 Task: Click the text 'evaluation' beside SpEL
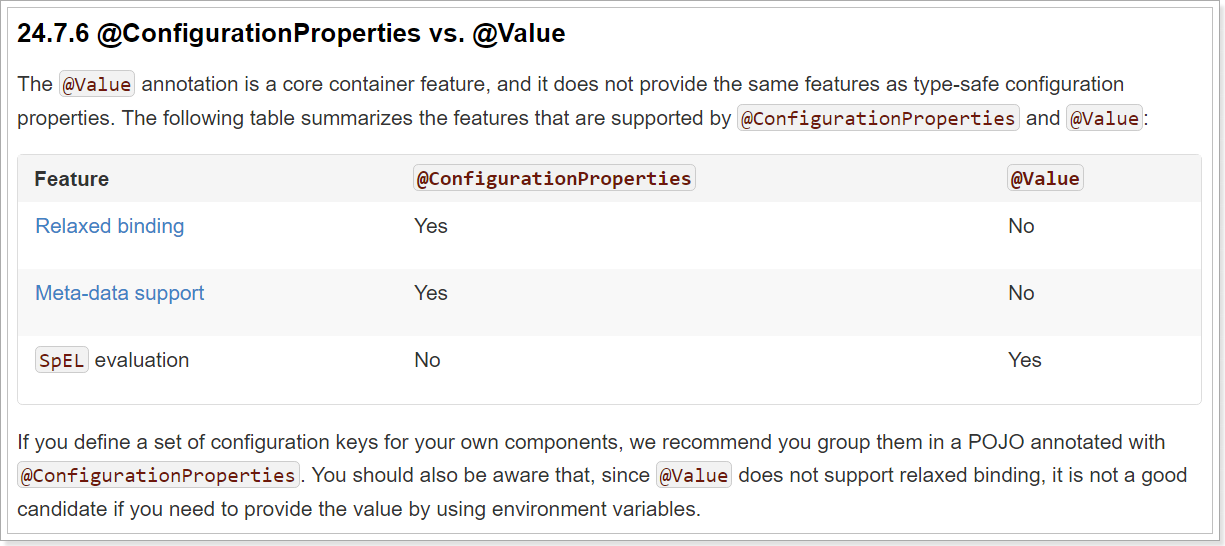click(142, 360)
